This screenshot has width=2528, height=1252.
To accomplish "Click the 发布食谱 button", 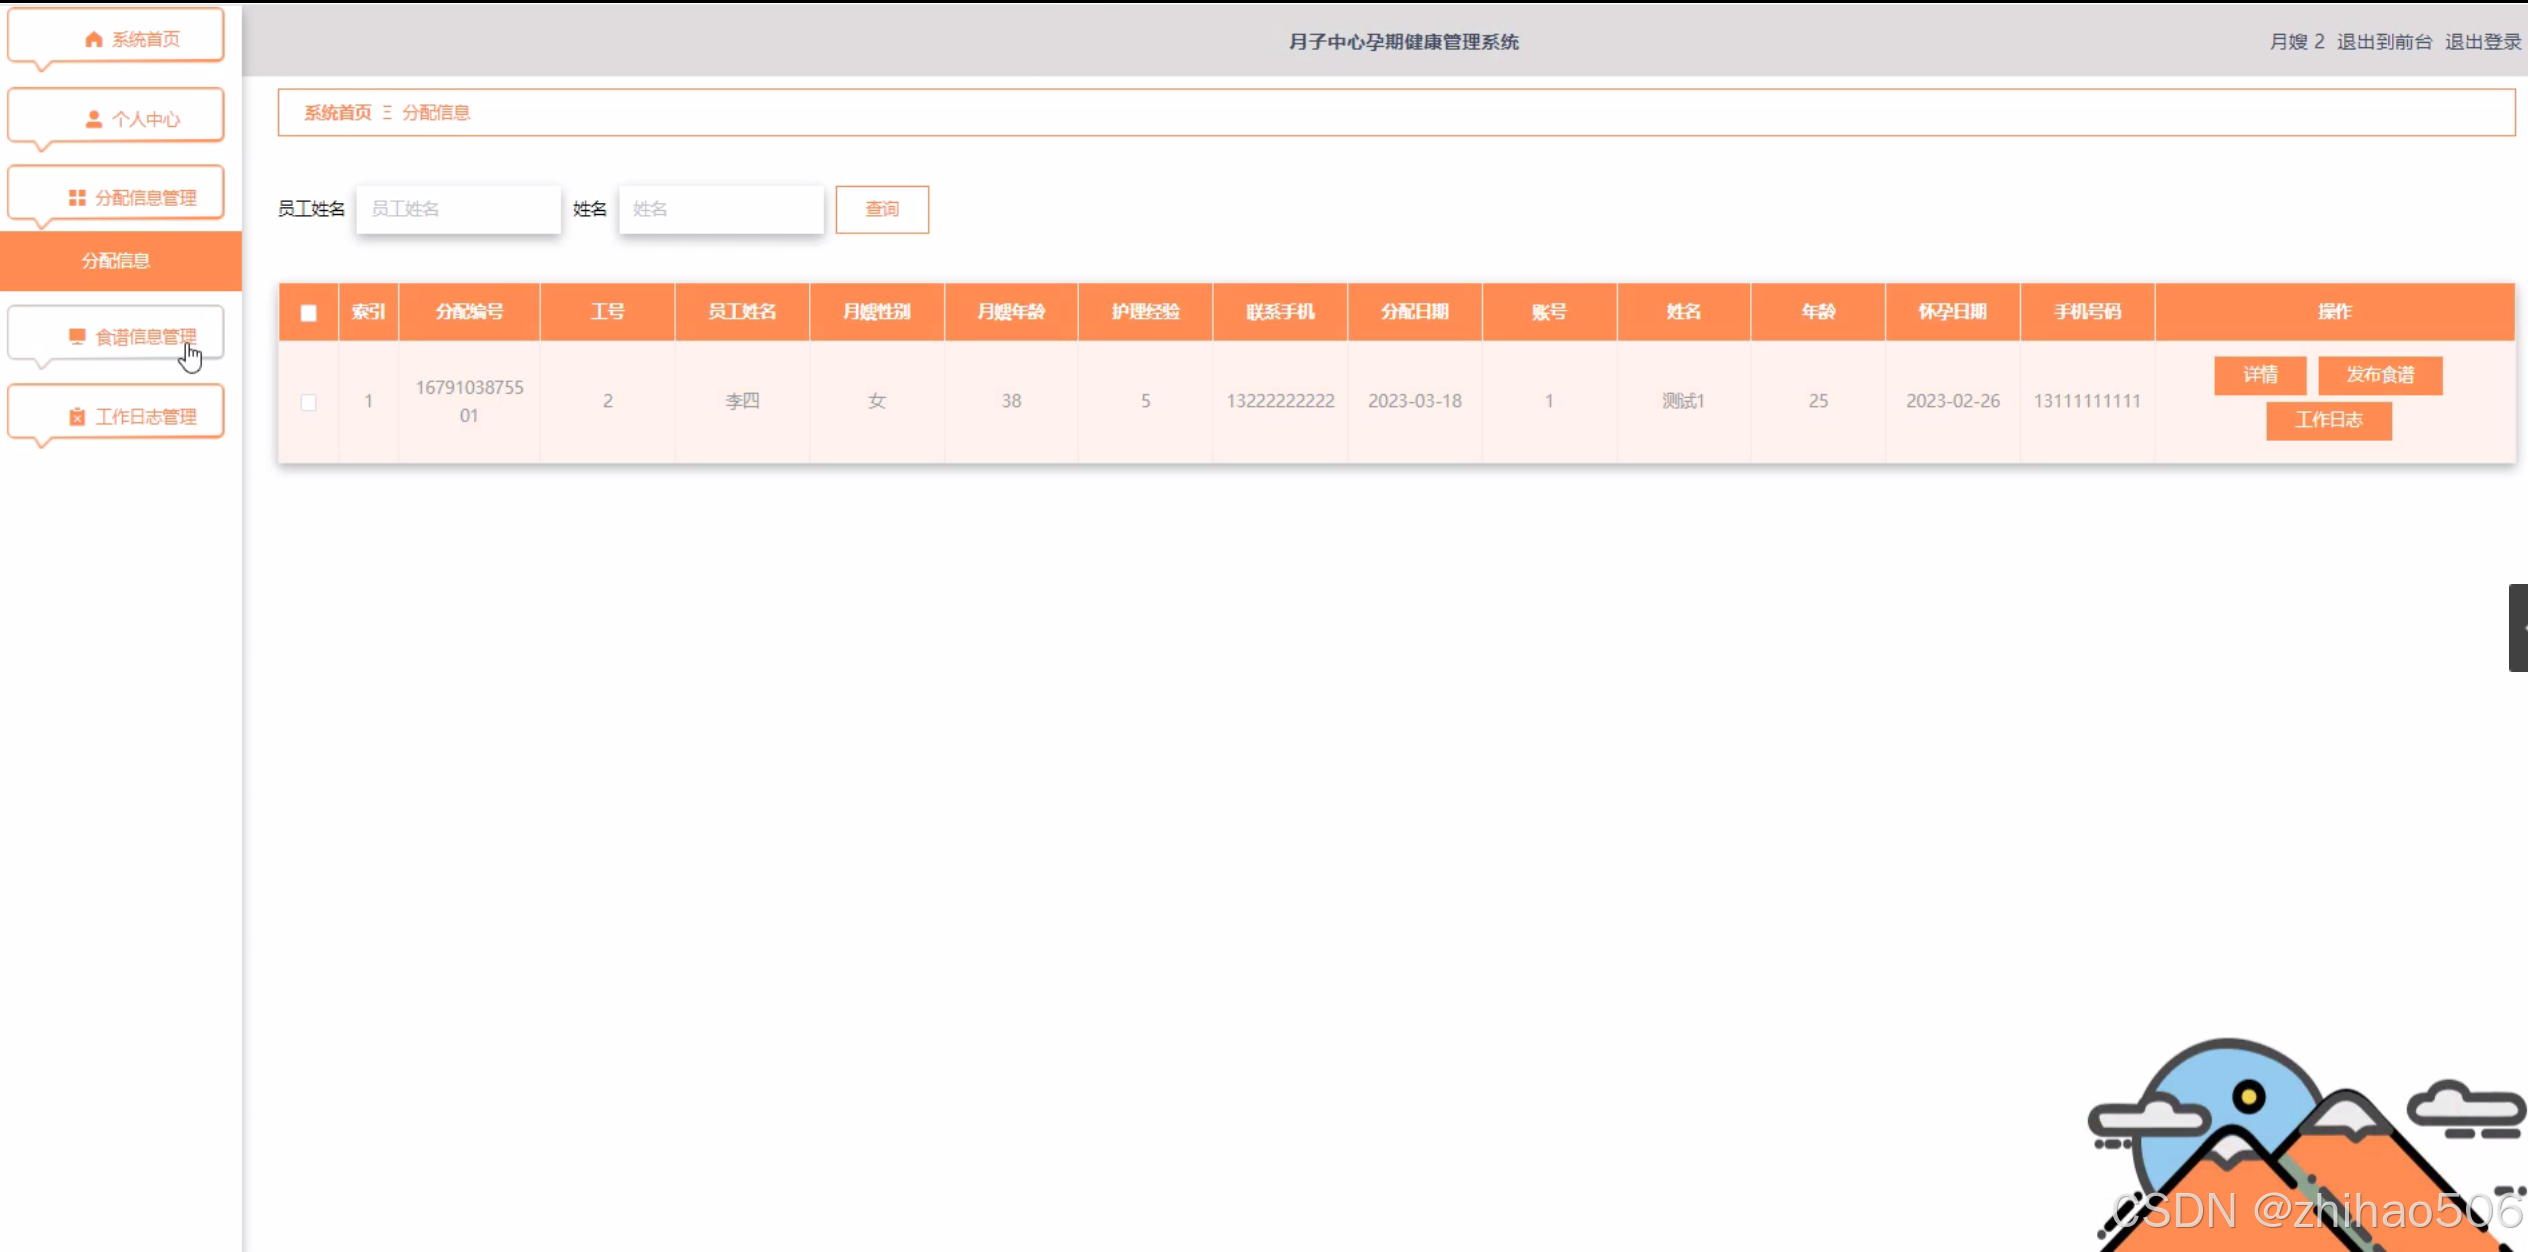I will click(x=2379, y=375).
